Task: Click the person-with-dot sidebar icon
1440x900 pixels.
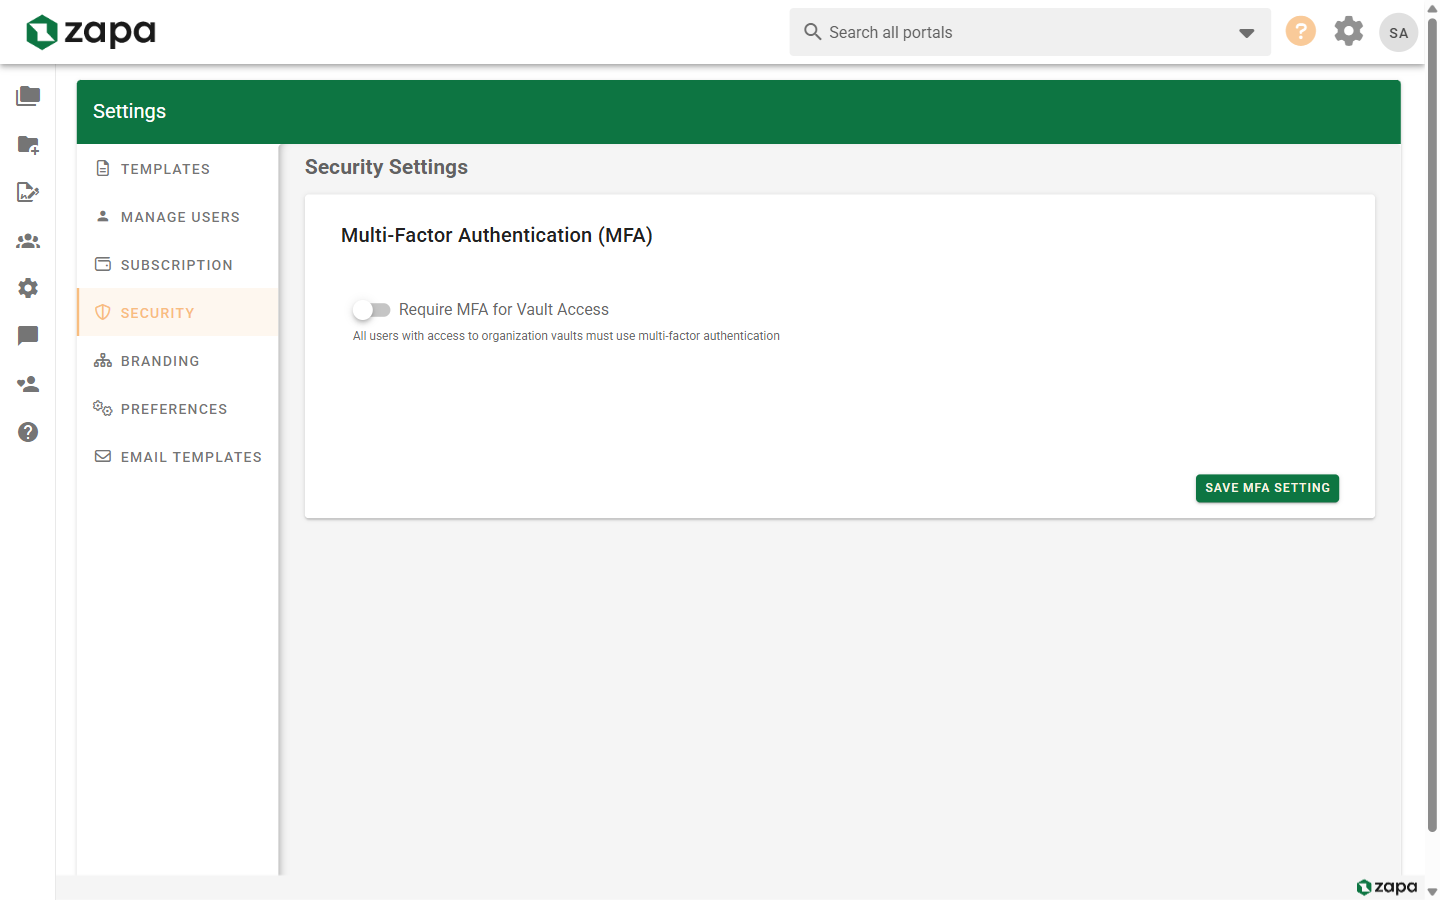Action: click(x=28, y=384)
